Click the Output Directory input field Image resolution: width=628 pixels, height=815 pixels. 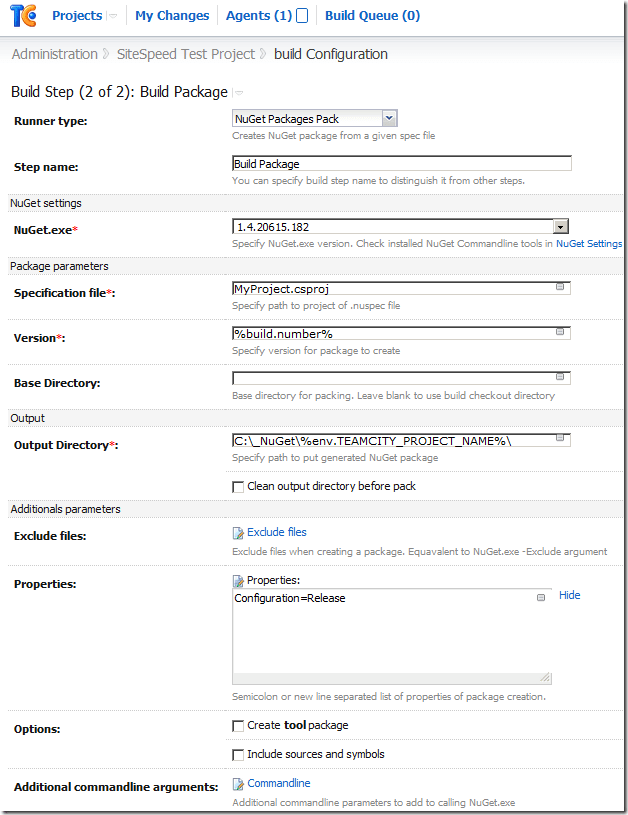click(401, 440)
